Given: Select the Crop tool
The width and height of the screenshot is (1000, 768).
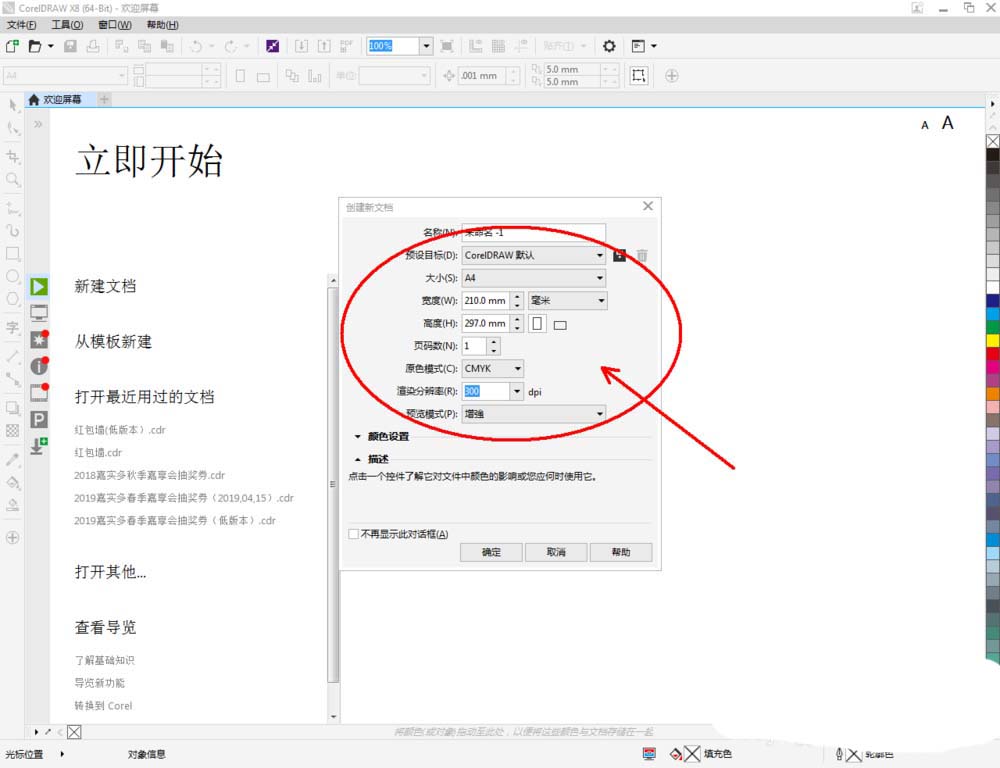Looking at the screenshot, I should coord(13,156).
